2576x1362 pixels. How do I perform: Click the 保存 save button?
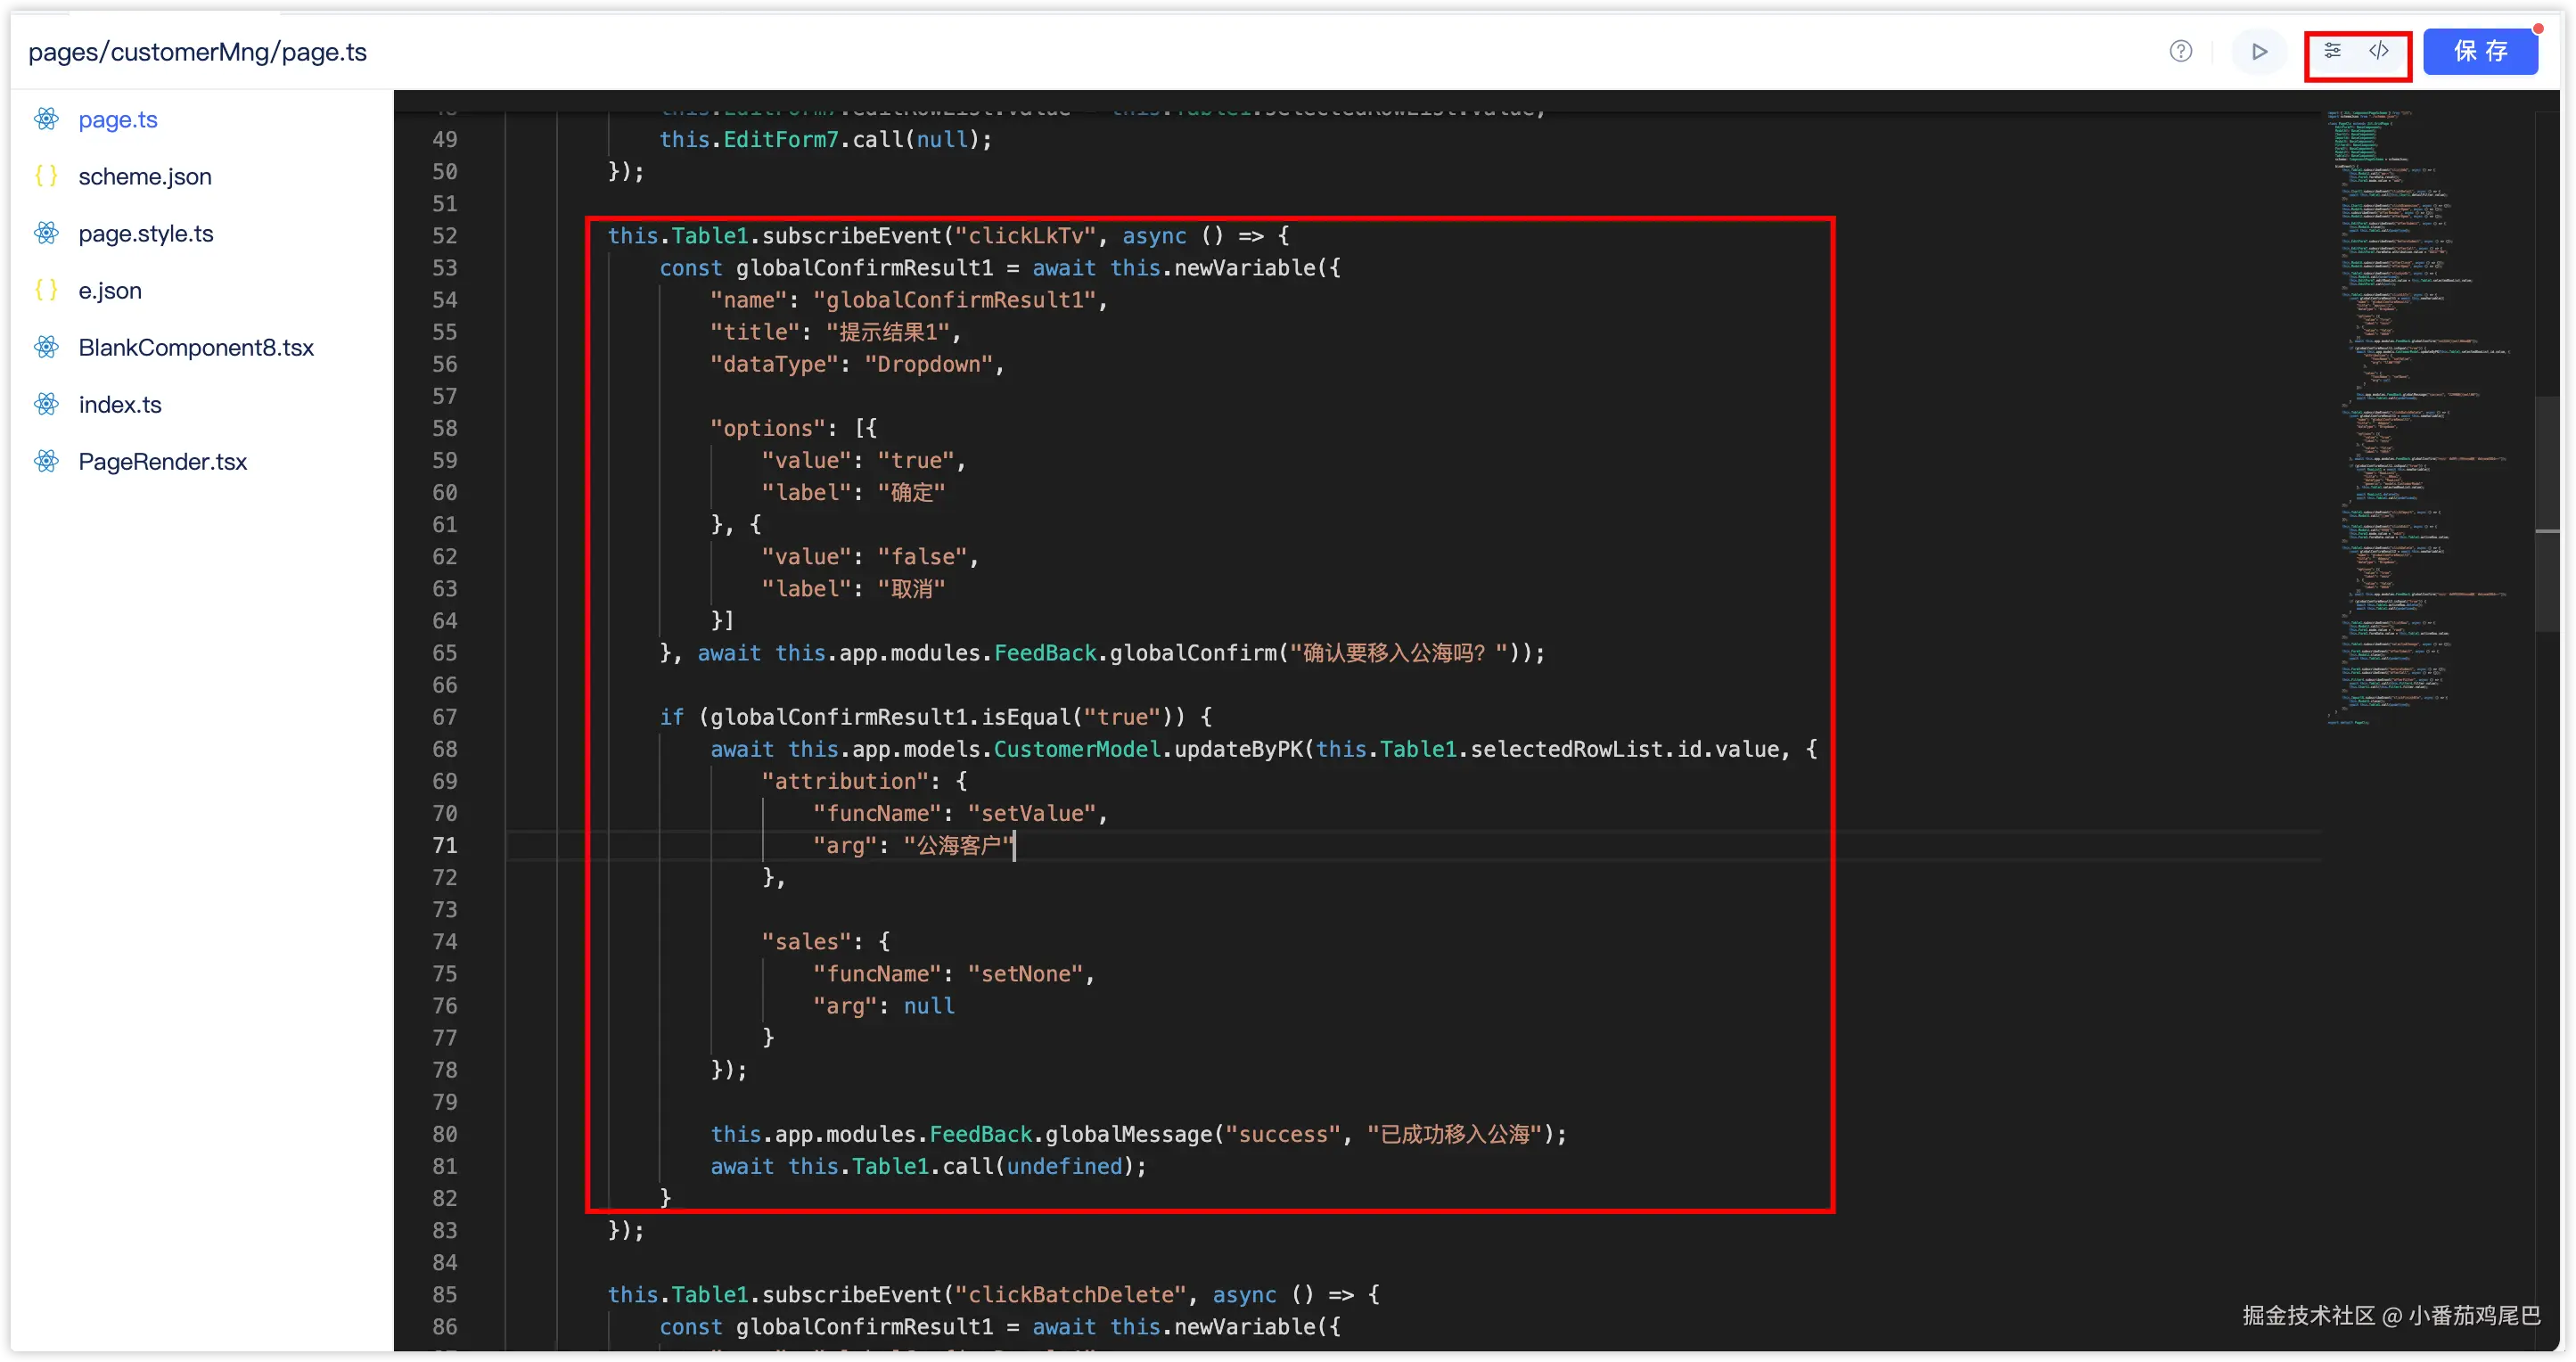pyautogui.click(x=2479, y=52)
